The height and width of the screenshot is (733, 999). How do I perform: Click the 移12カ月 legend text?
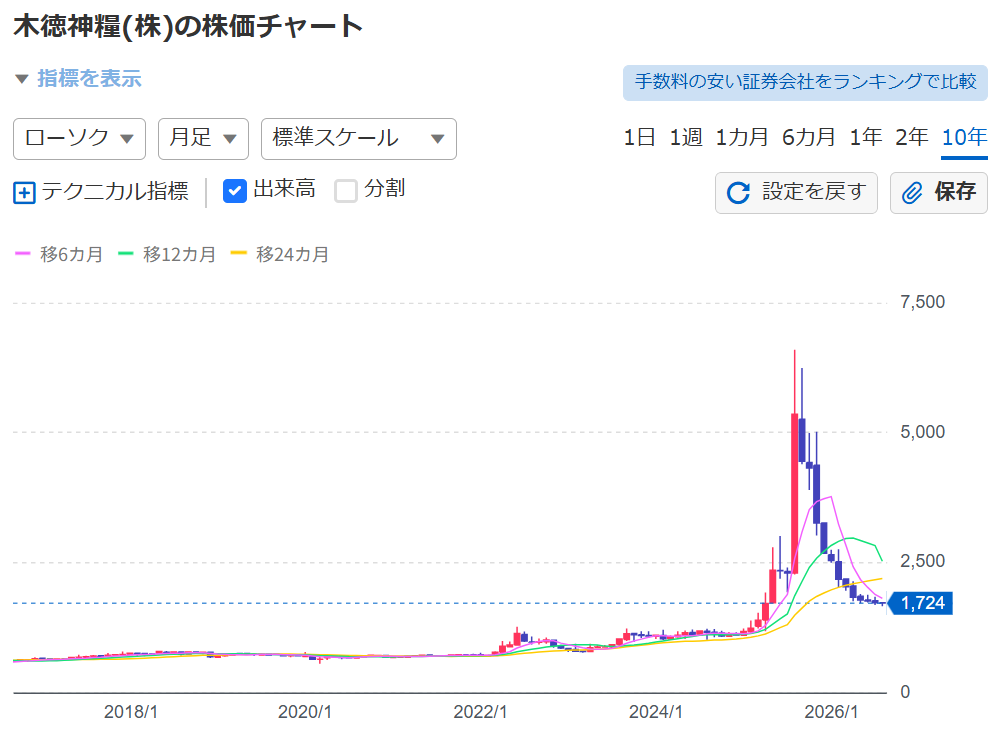(x=179, y=254)
